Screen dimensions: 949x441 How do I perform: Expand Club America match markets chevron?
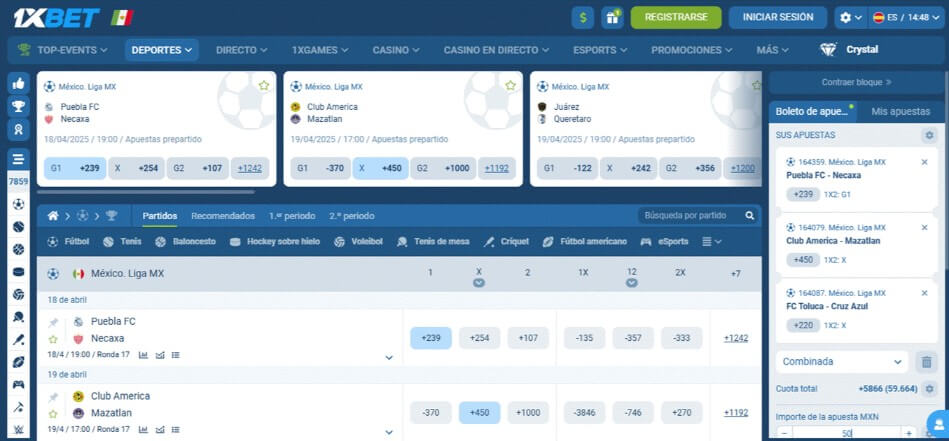(389, 433)
